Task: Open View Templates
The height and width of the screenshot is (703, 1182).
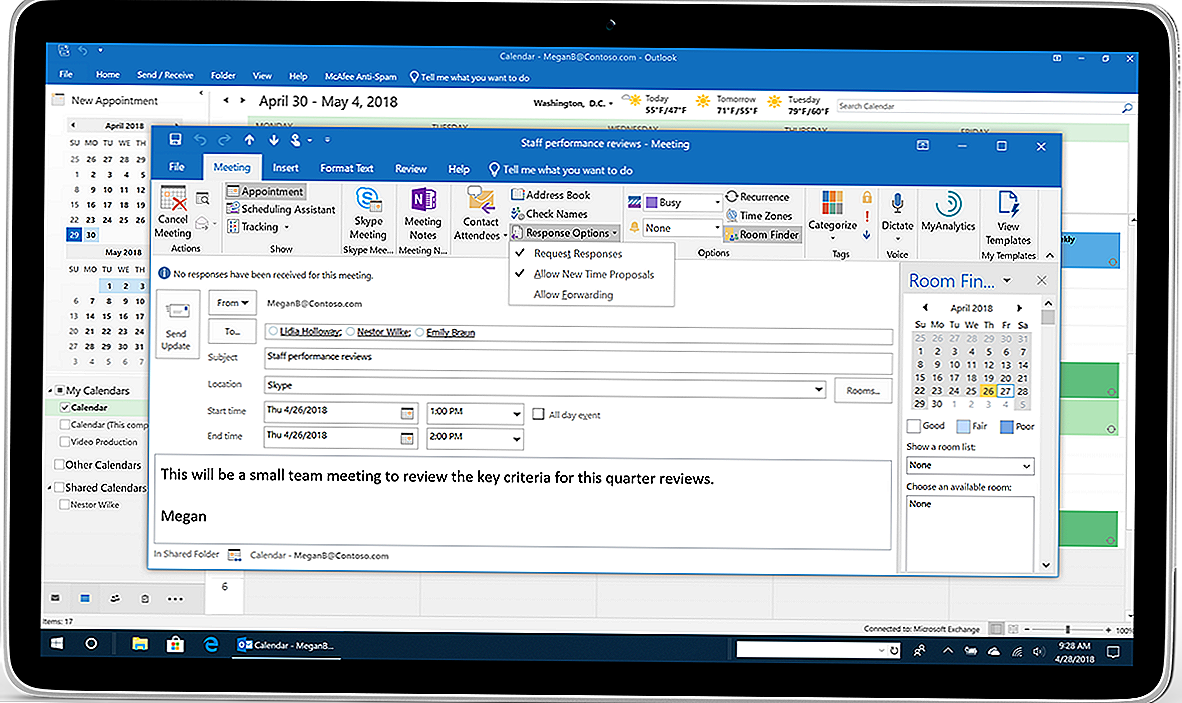Action: point(1008,218)
